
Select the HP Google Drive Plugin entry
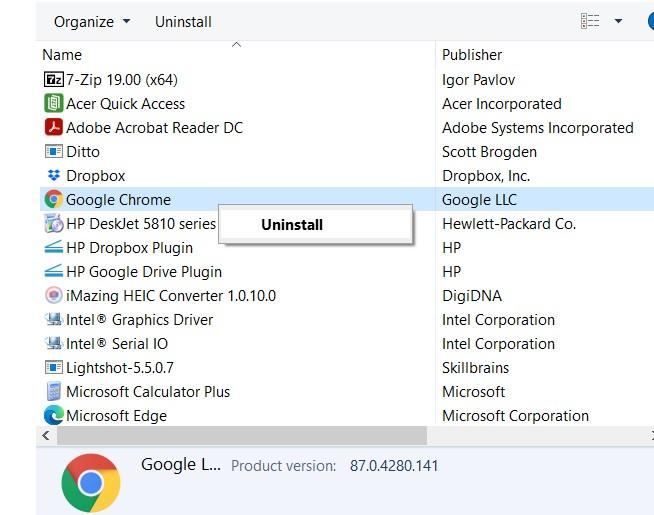coord(144,272)
